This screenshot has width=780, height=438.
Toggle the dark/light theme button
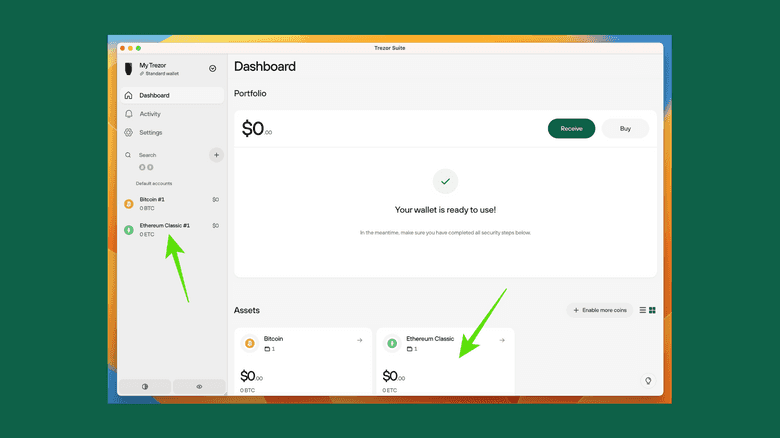[x=144, y=386]
